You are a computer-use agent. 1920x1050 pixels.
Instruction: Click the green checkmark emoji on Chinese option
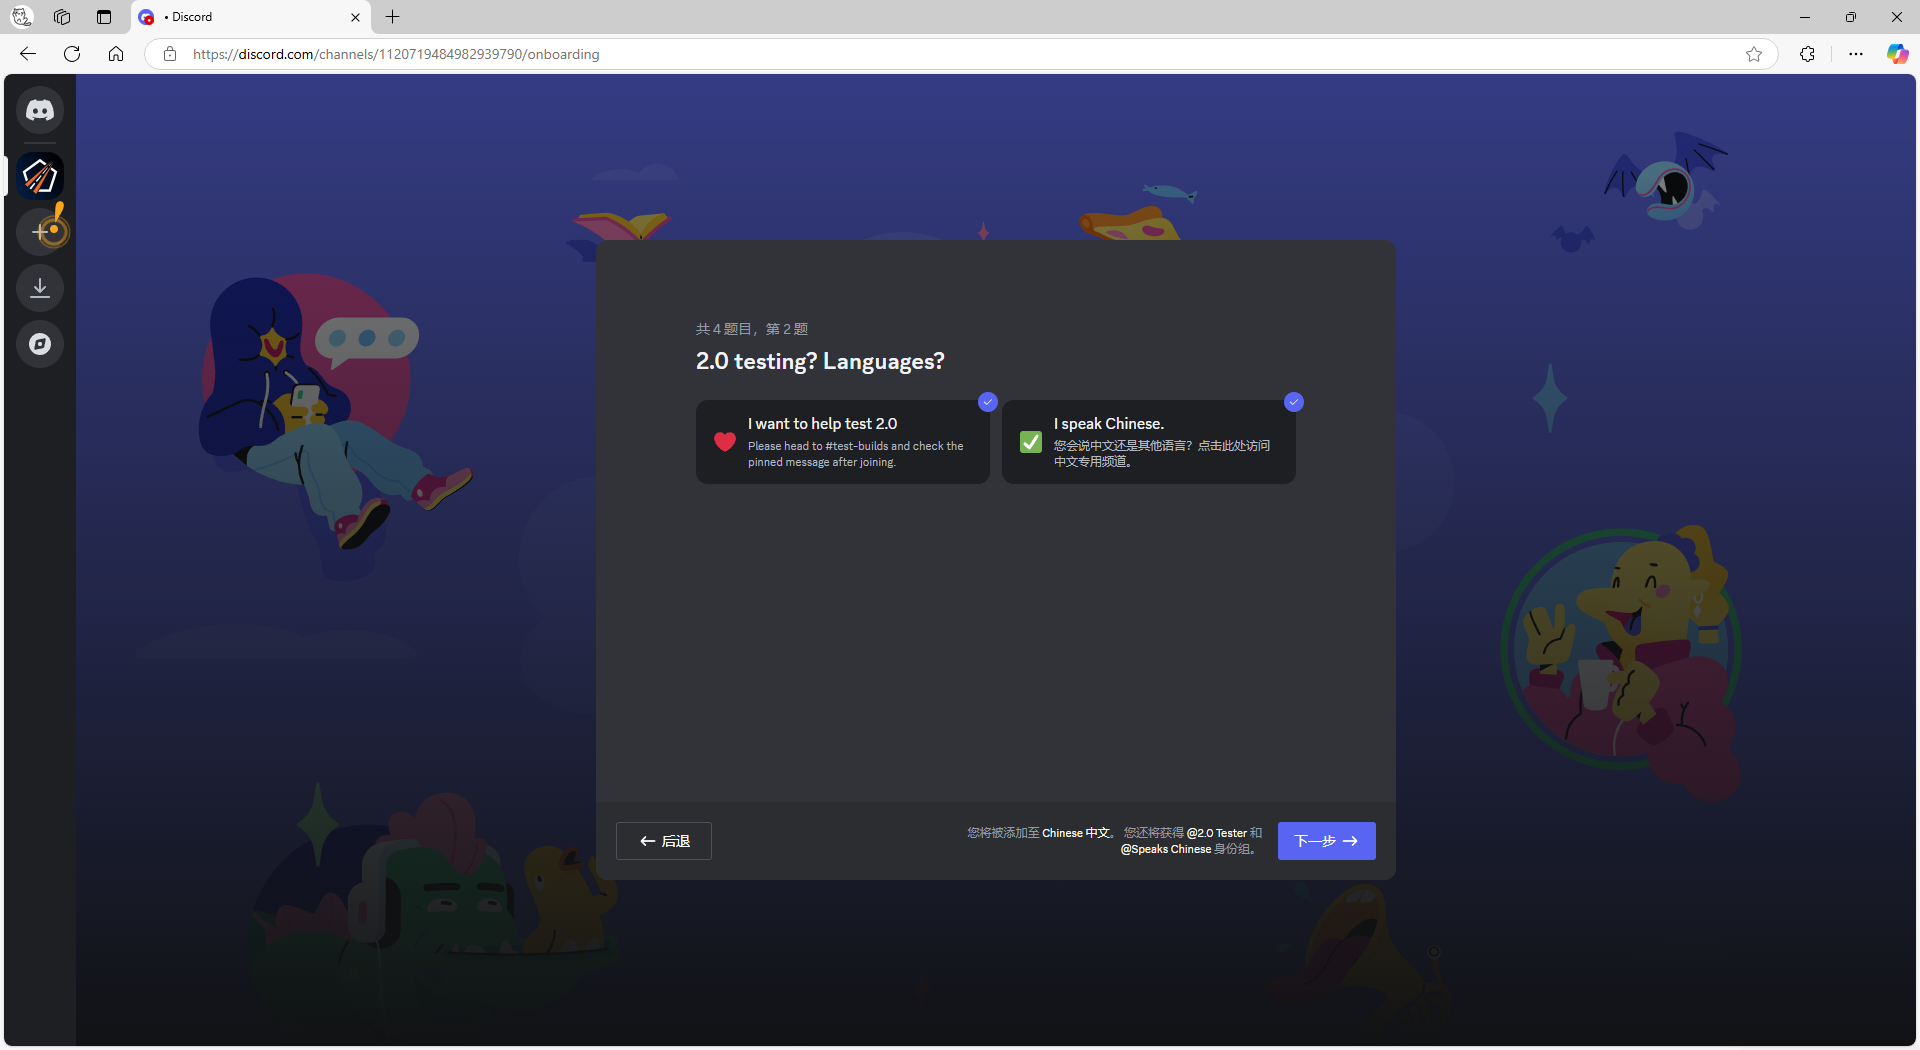pyautogui.click(x=1031, y=442)
